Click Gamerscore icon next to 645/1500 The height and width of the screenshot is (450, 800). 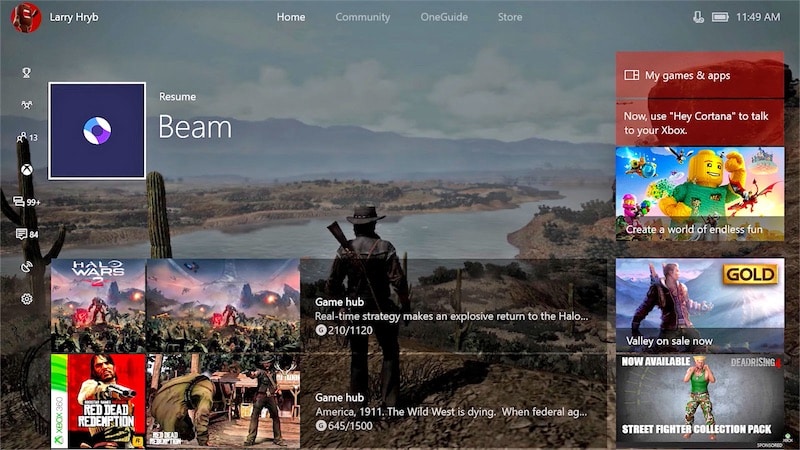(x=321, y=426)
